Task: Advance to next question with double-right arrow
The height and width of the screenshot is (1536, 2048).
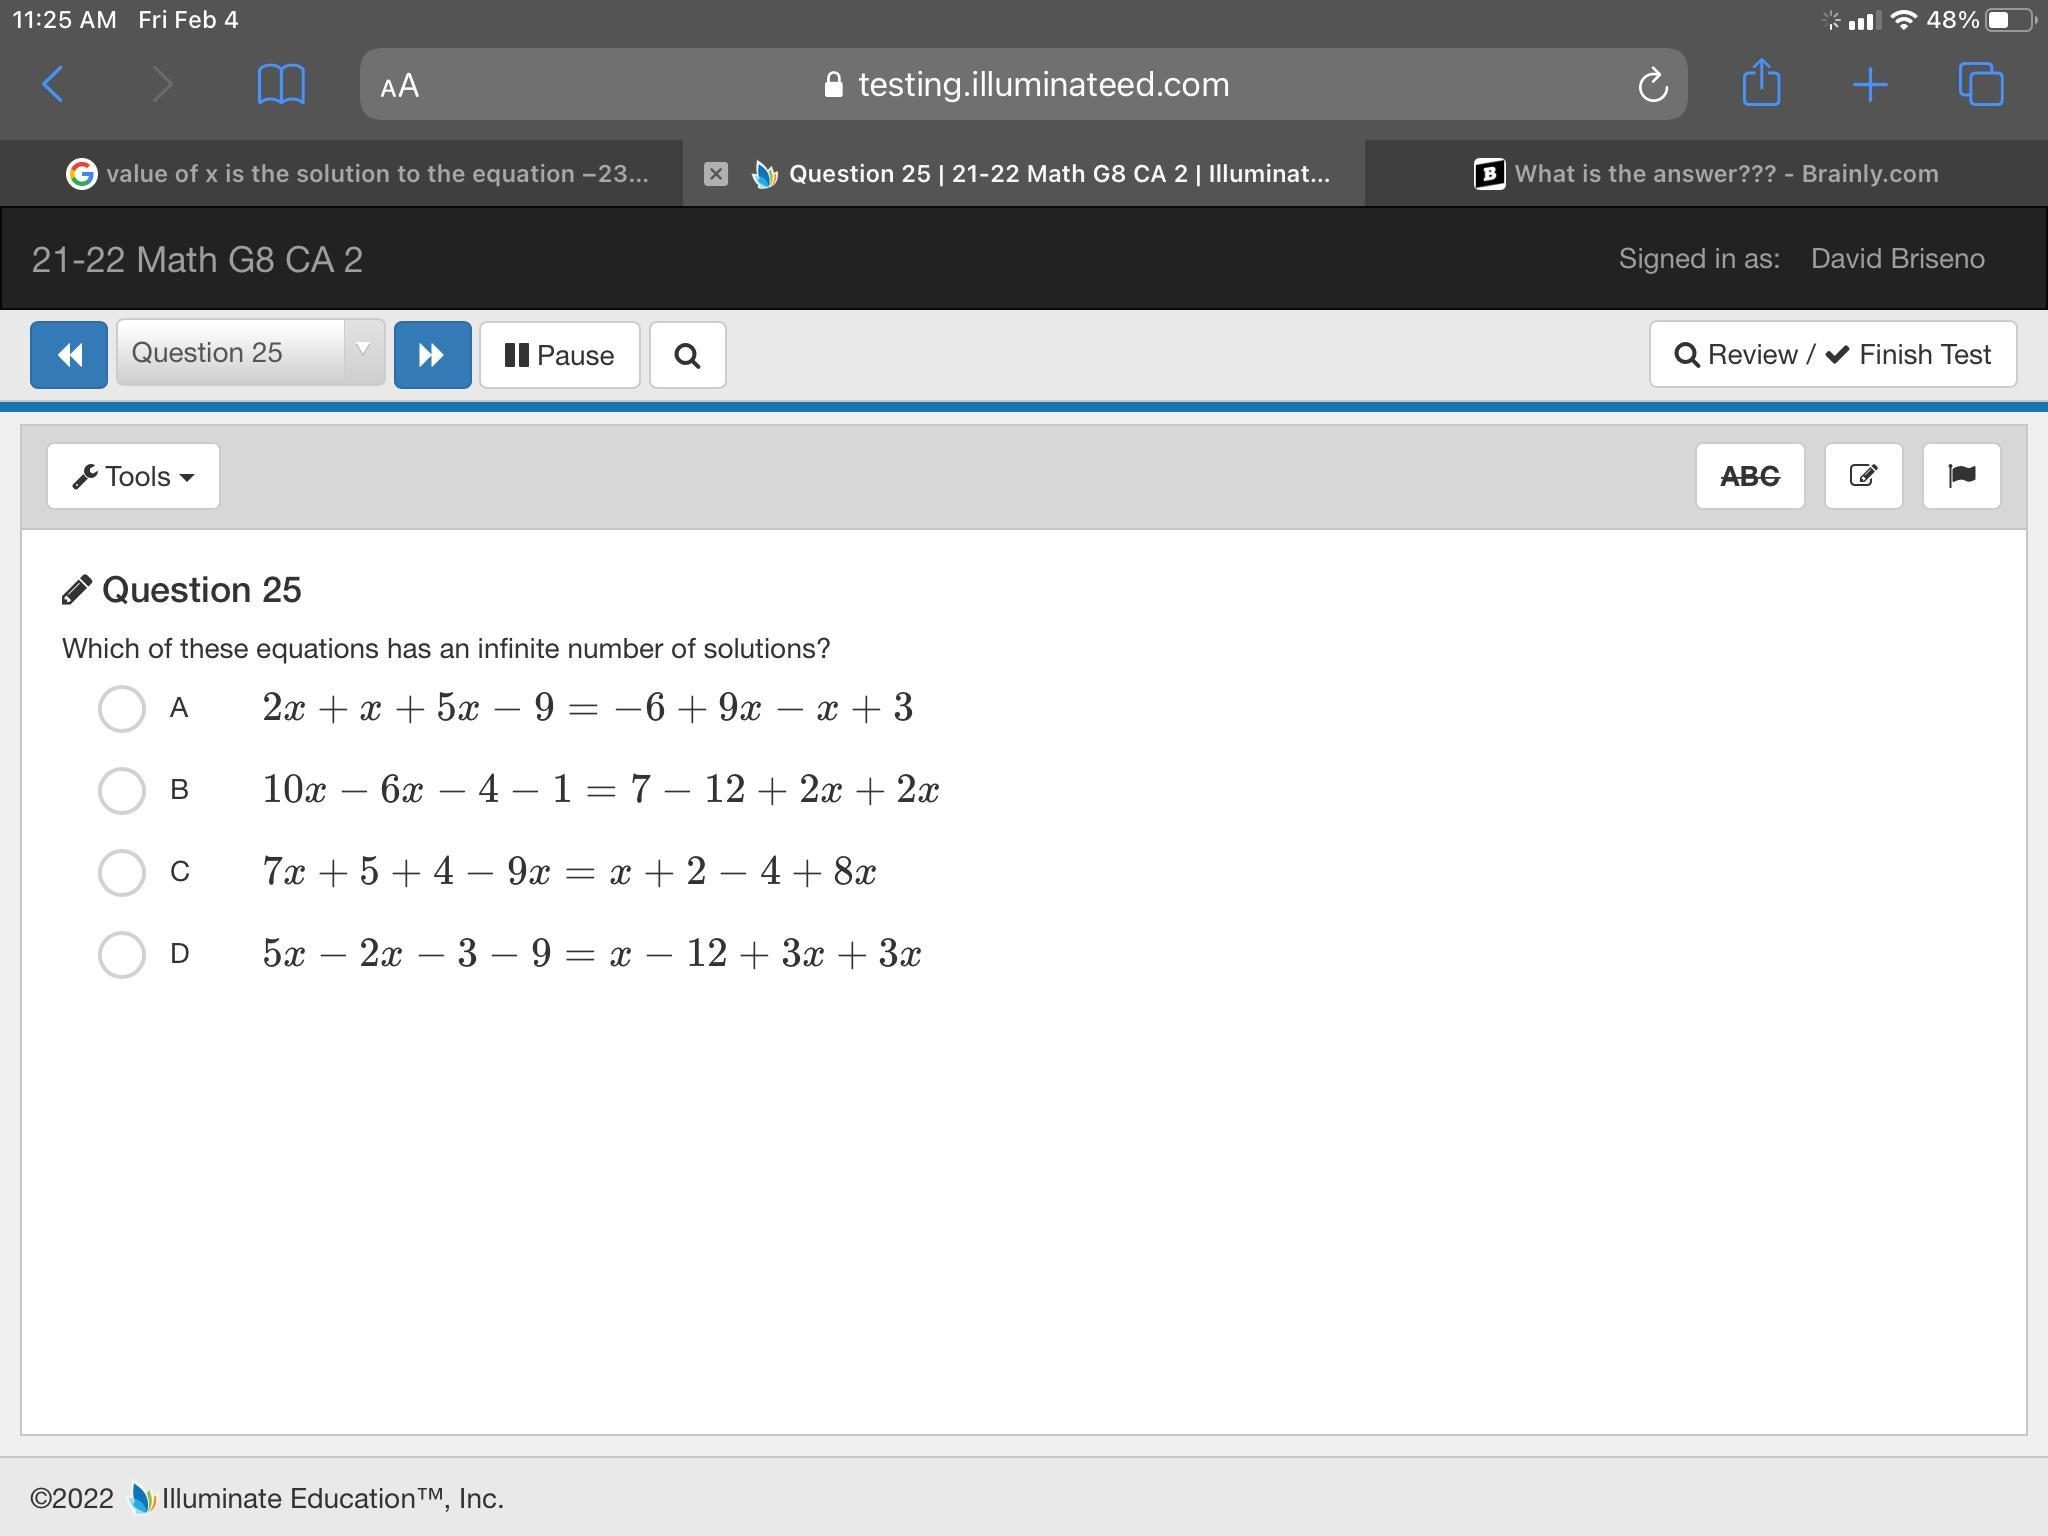Action: coord(432,355)
